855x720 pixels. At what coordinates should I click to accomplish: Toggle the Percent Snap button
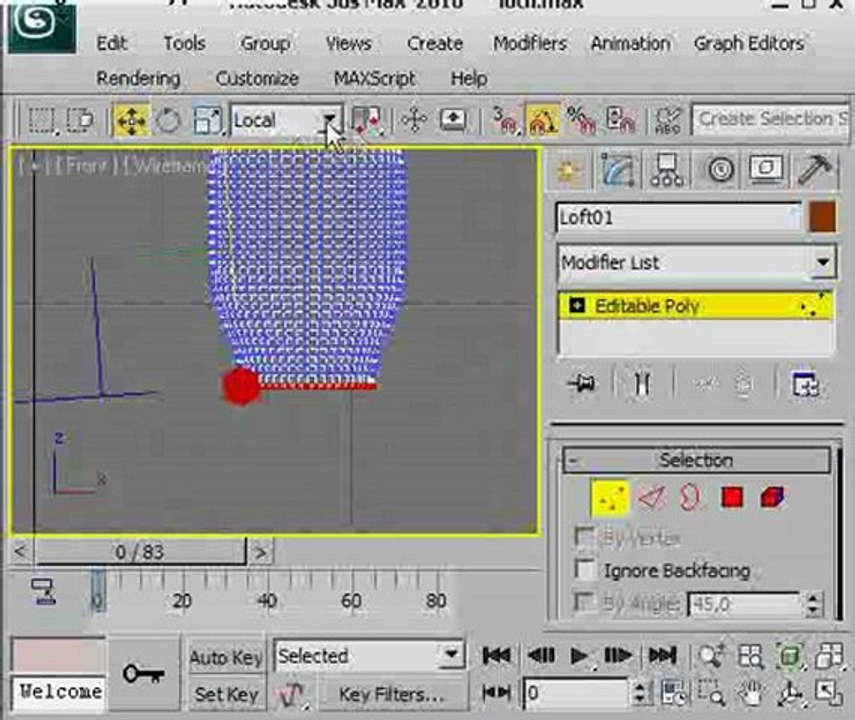581,121
